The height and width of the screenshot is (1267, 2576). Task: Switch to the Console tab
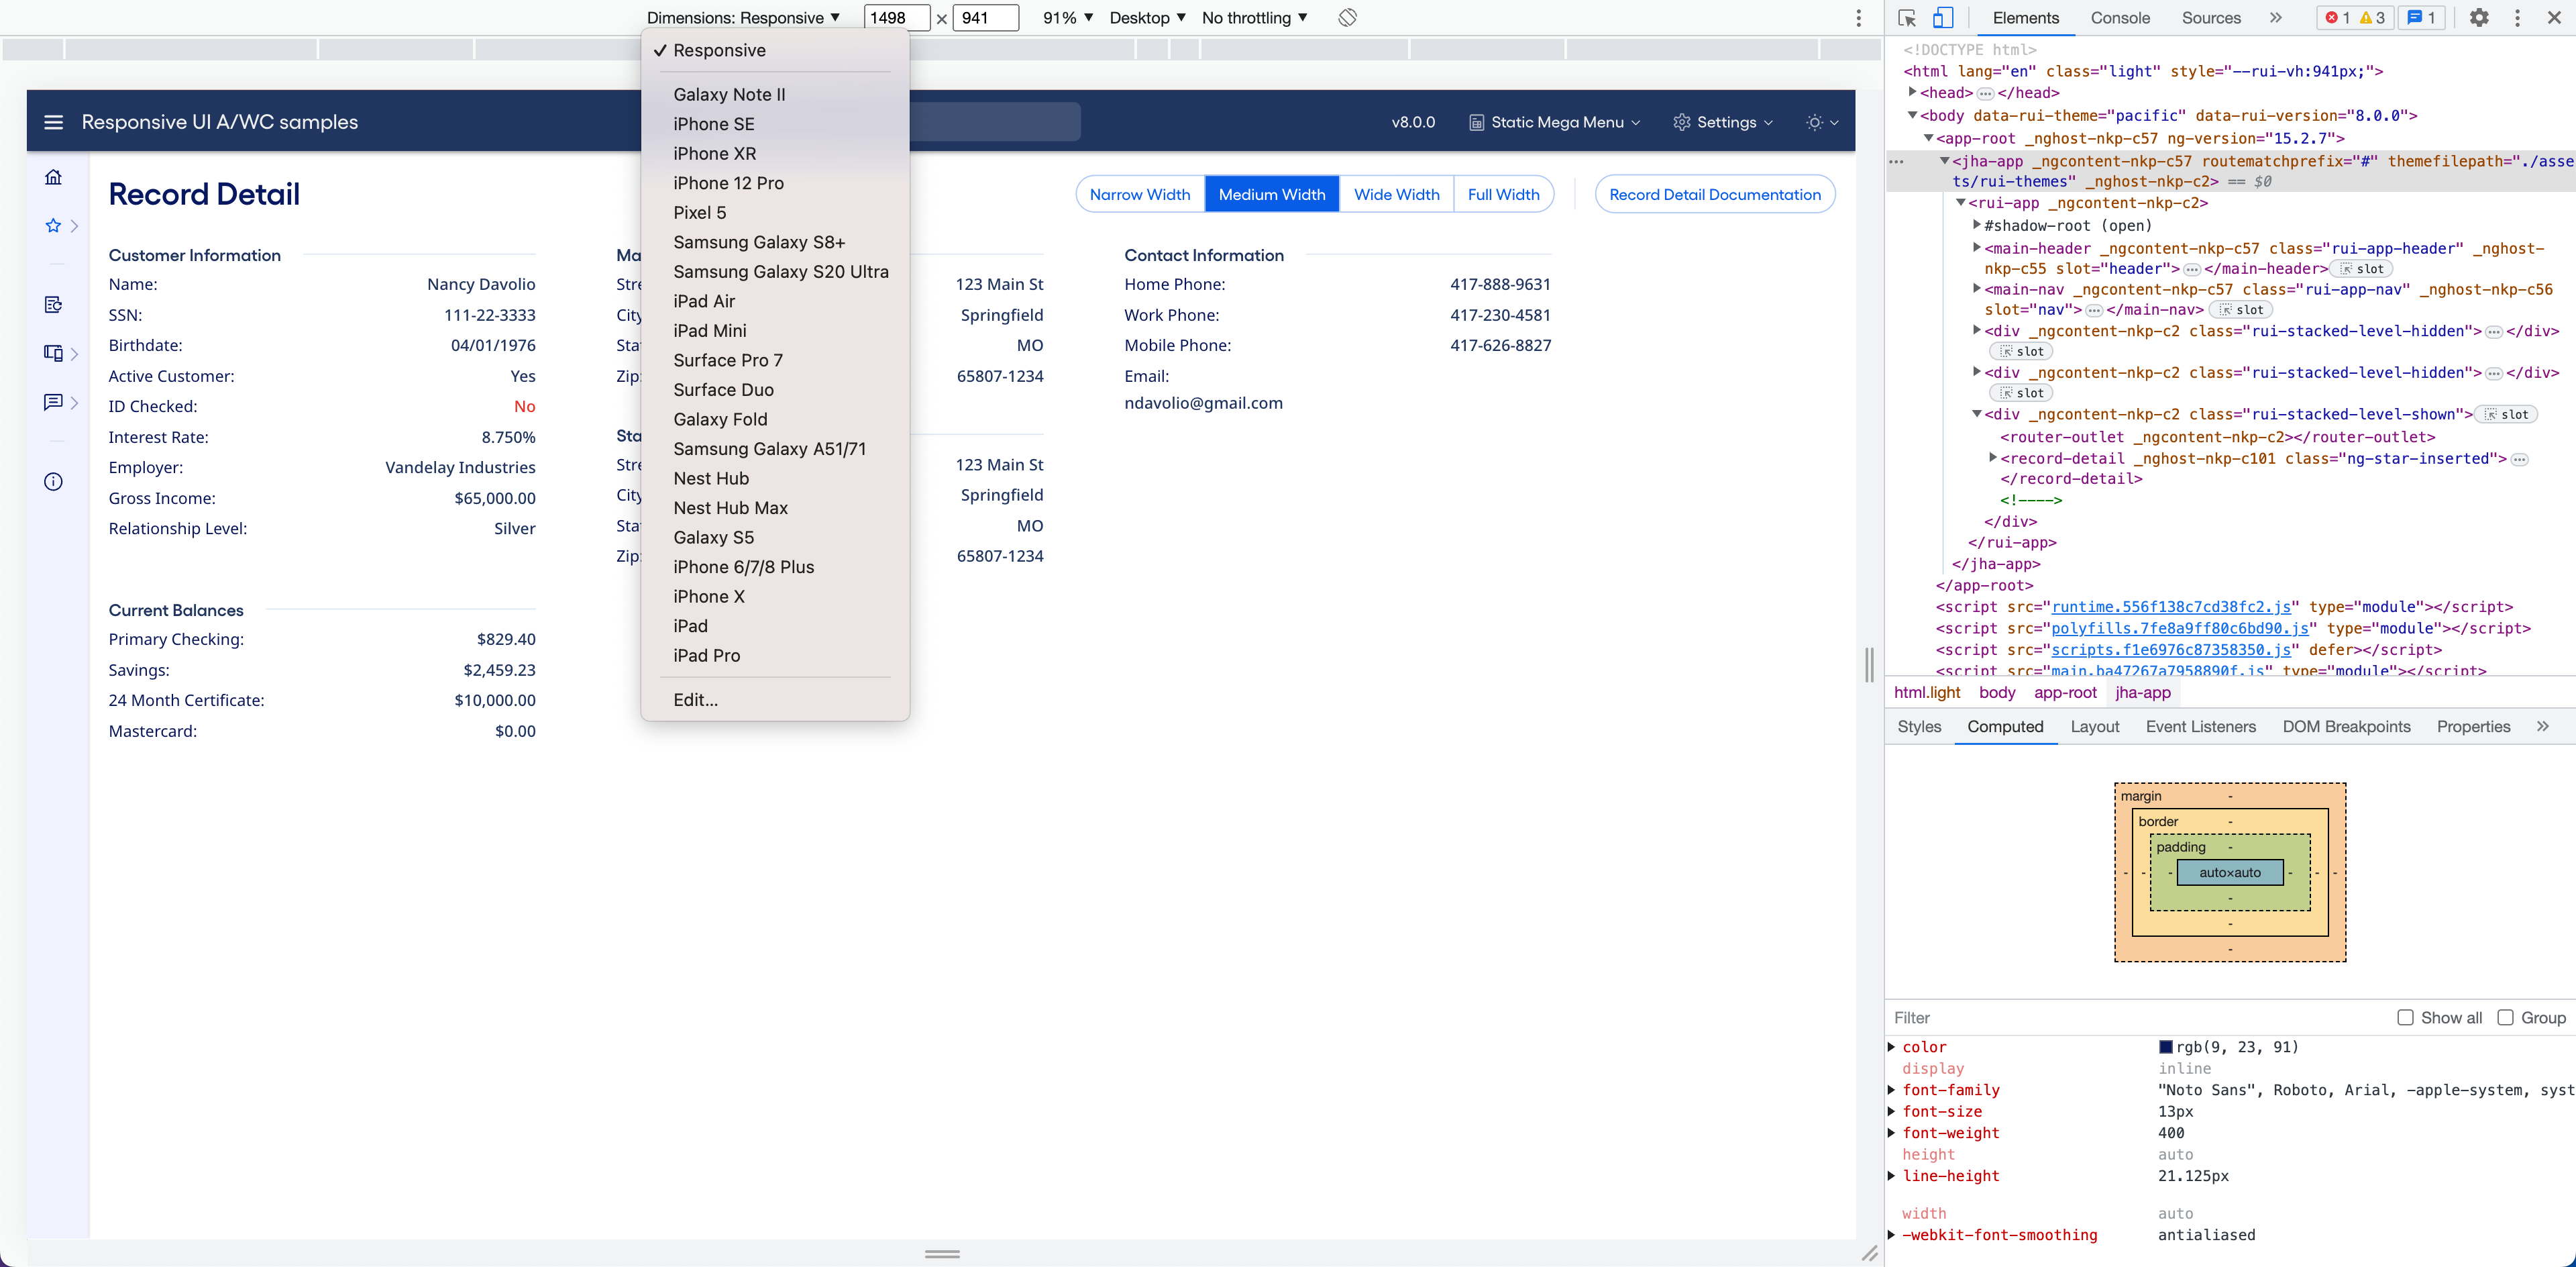(x=2121, y=18)
